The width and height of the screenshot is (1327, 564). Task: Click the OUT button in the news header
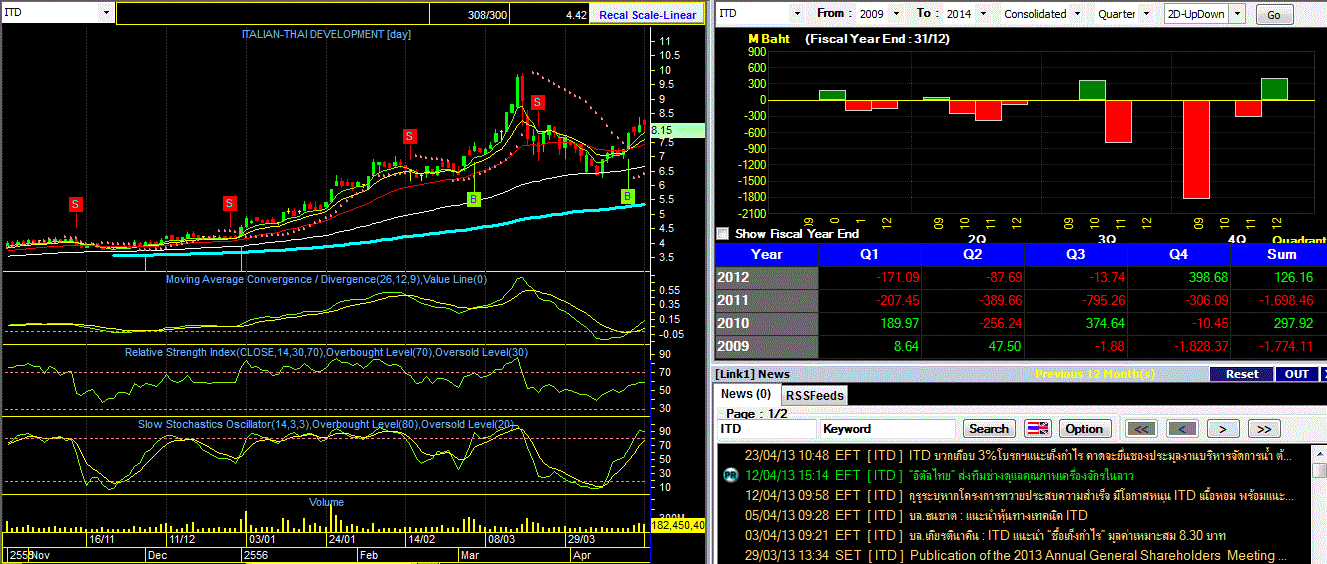click(x=1297, y=374)
